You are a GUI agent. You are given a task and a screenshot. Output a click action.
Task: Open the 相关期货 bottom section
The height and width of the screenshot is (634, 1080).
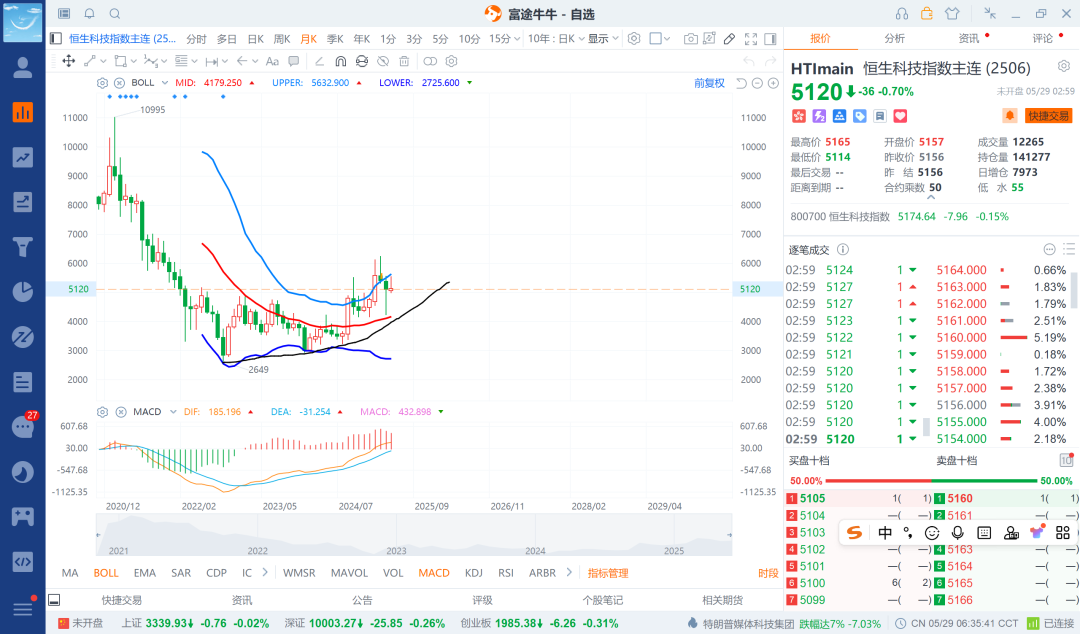pyautogui.click(x=723, y=600)
